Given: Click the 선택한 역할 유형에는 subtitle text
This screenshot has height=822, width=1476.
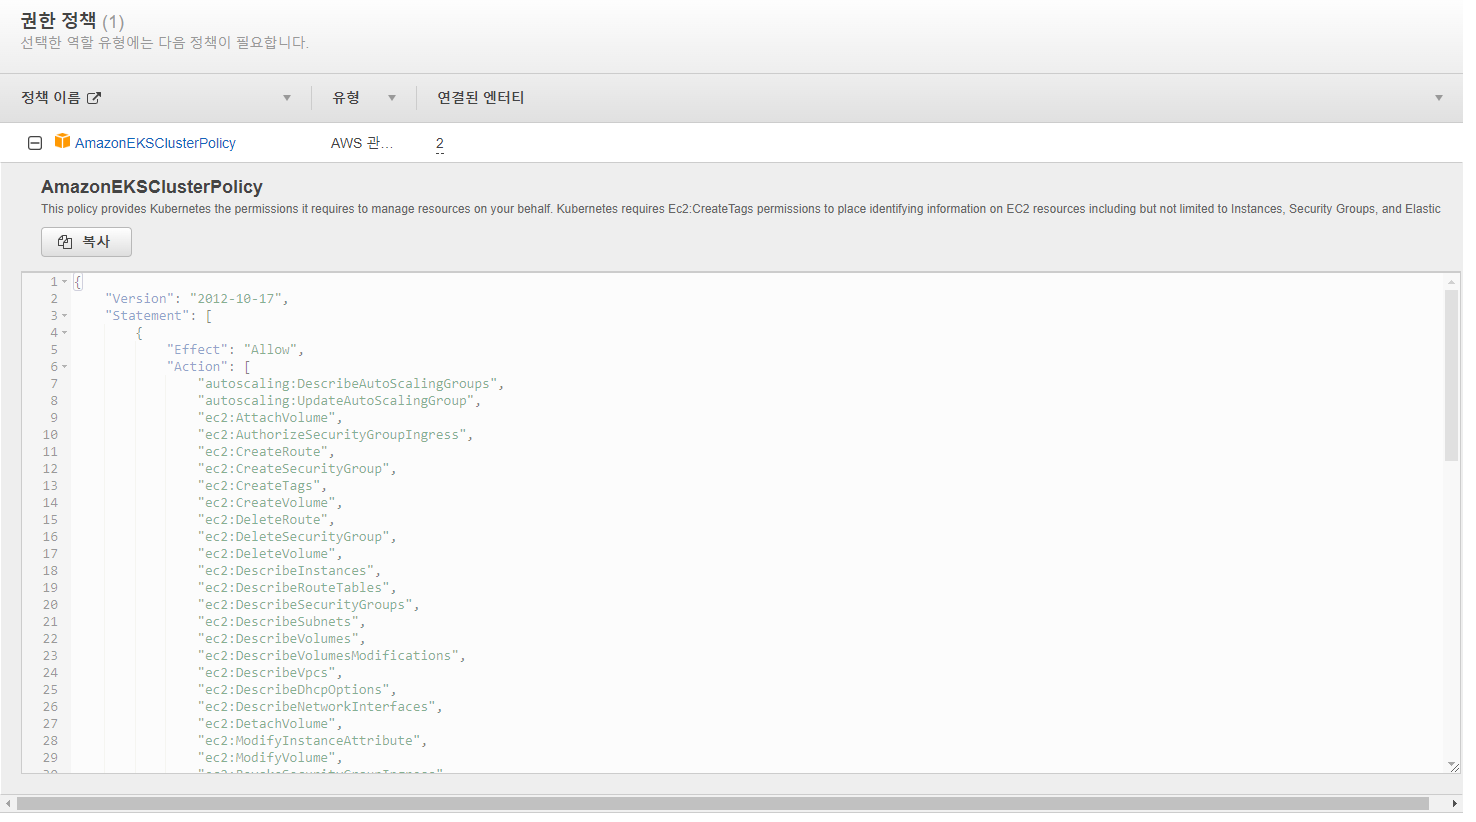Looking at the screenshot, I should click(165, 43).
